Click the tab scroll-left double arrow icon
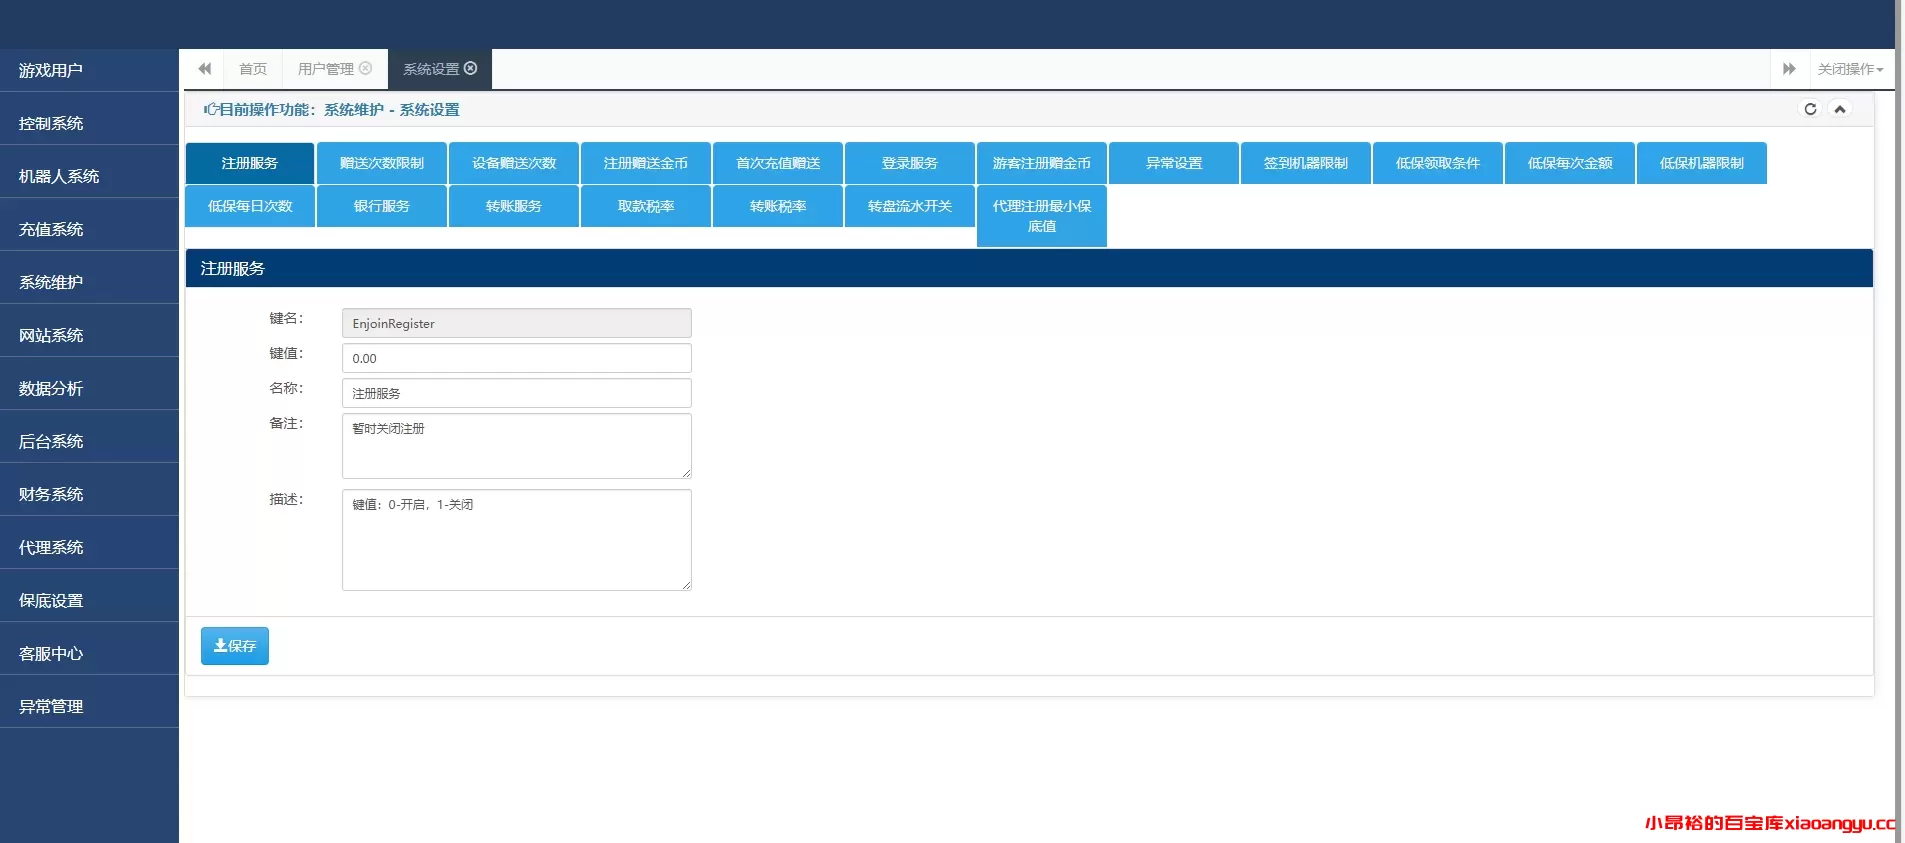The image size is (1905, 843). click(x=204, y=69)
